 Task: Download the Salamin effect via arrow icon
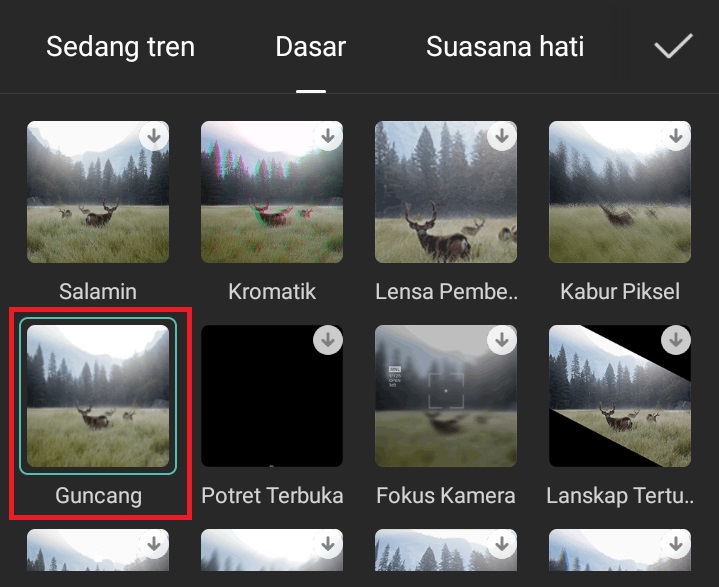pos(154,136)
